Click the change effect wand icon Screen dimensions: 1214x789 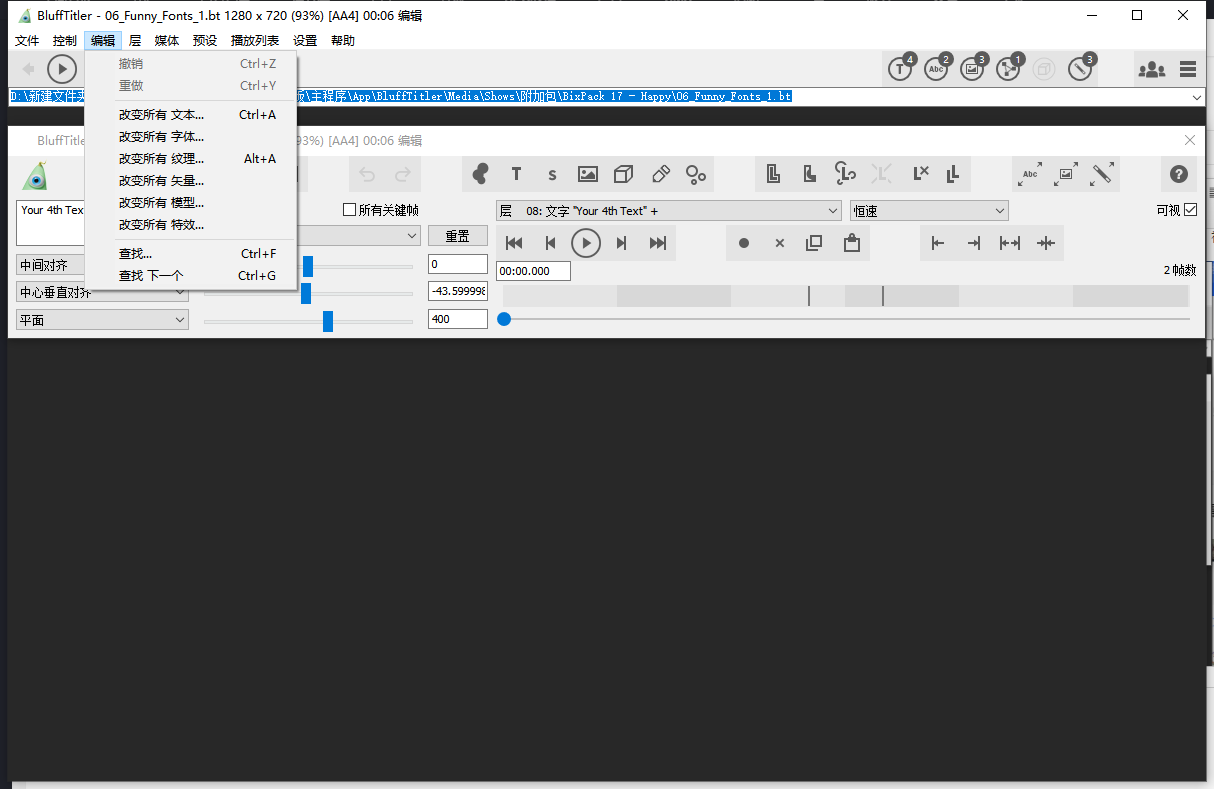click(1102, 174)
